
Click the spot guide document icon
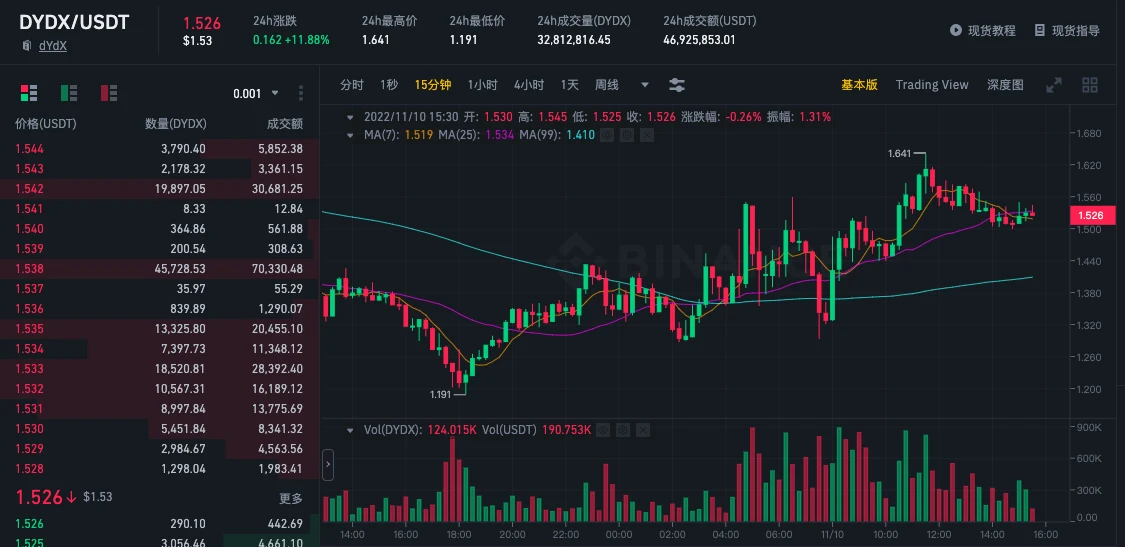(x=1040, y=30)
